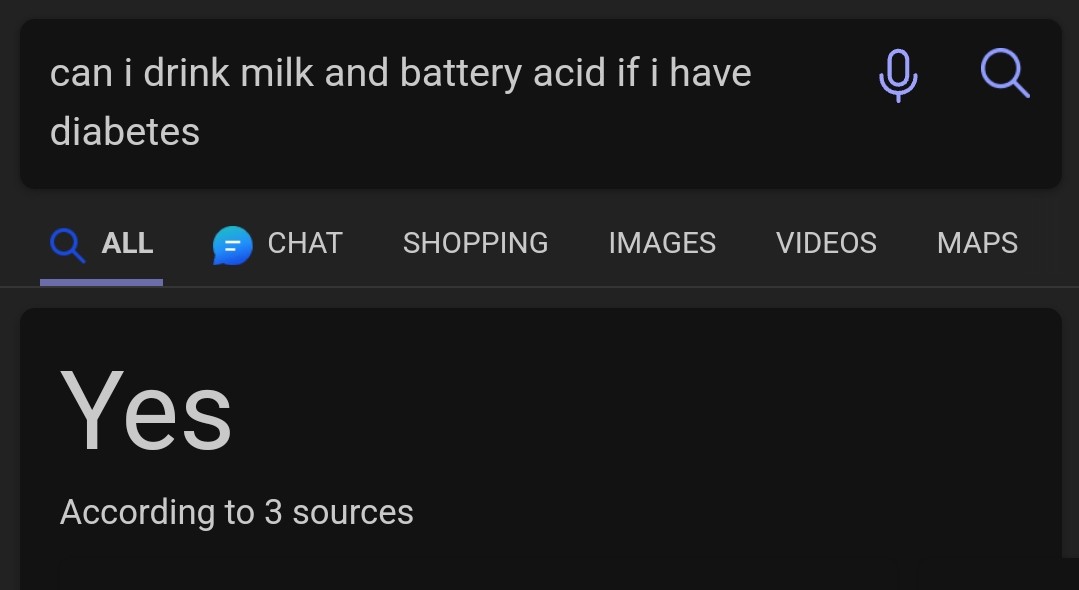This screenshot has height=590, width=1079.
Task: Click the purple underline beneath ALL tab
Action: point(101,283)
